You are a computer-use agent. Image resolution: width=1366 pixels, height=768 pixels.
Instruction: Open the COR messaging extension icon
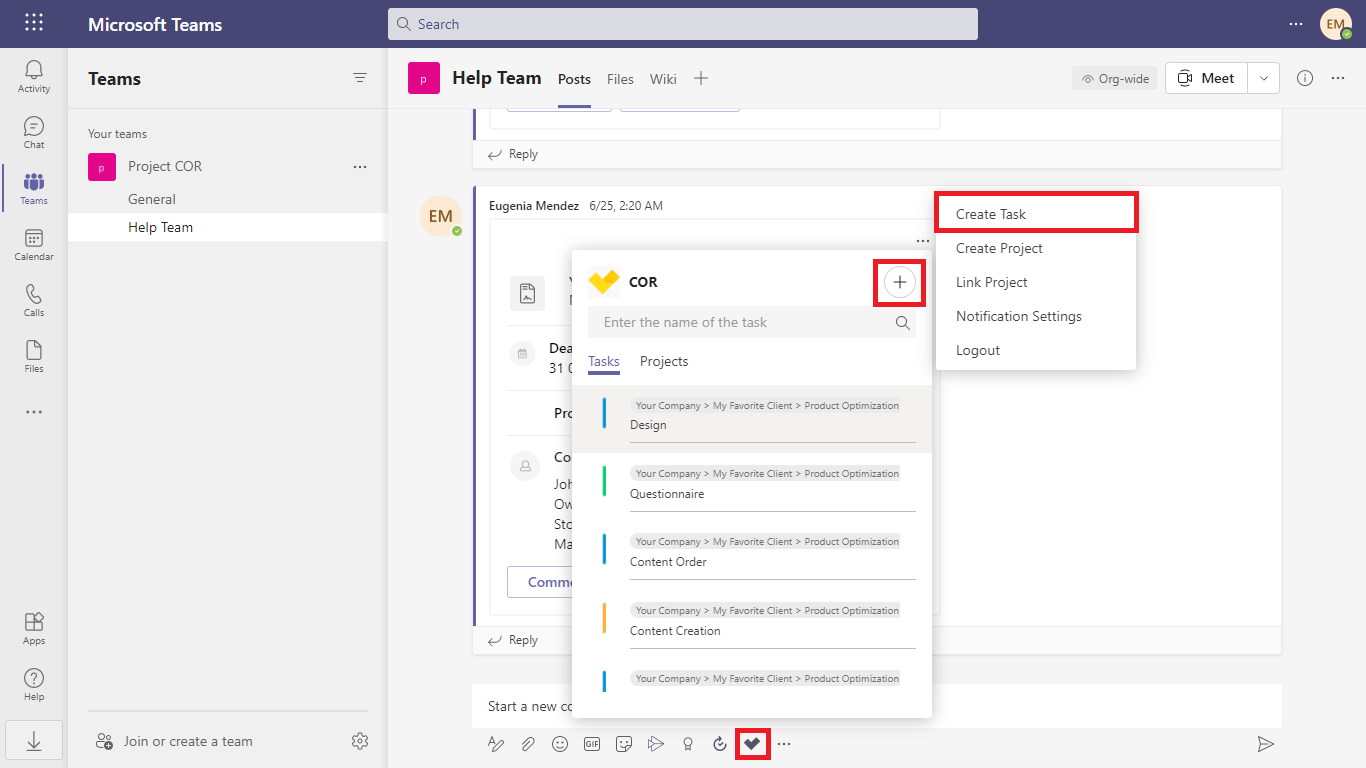tap(752, 743)
